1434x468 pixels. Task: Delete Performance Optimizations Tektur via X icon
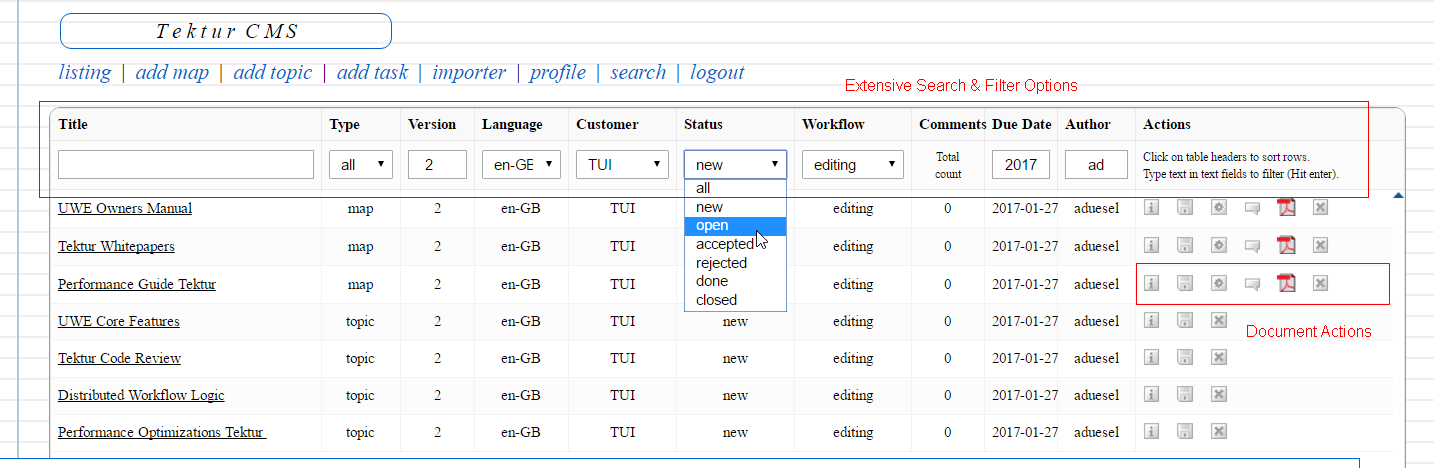coord(1218,432)
